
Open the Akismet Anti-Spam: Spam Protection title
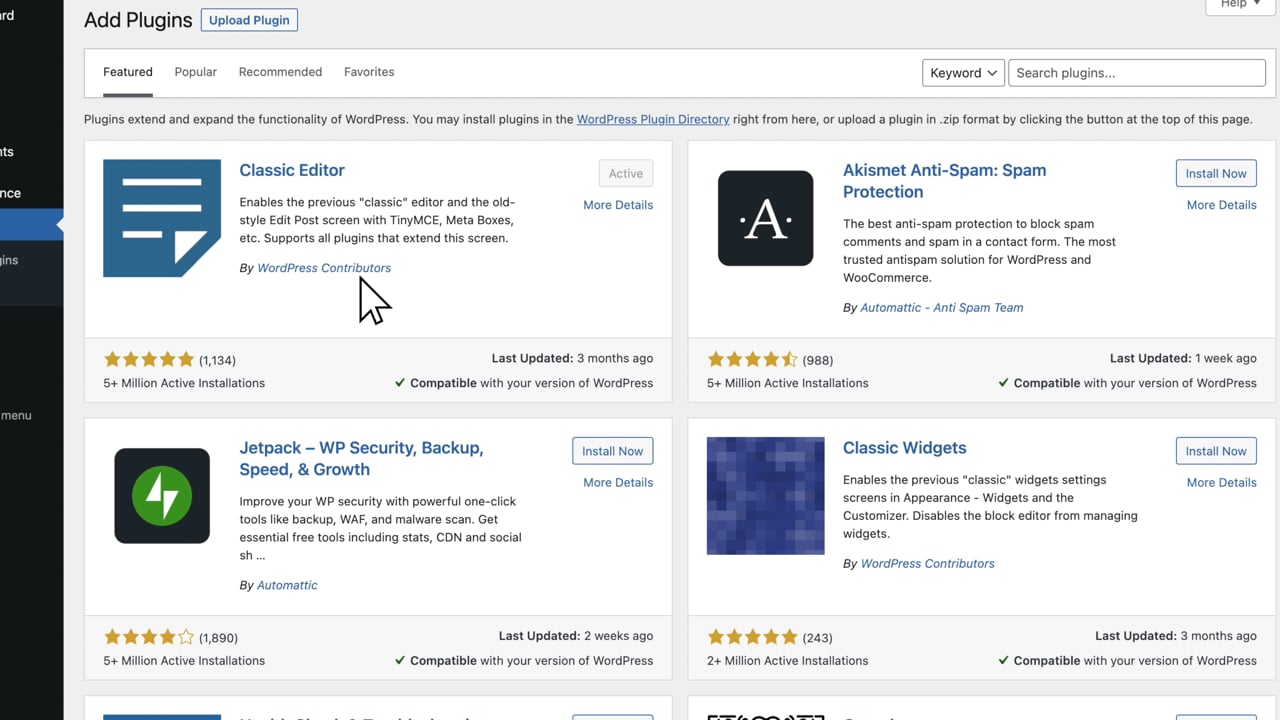[x=945, y=181]
